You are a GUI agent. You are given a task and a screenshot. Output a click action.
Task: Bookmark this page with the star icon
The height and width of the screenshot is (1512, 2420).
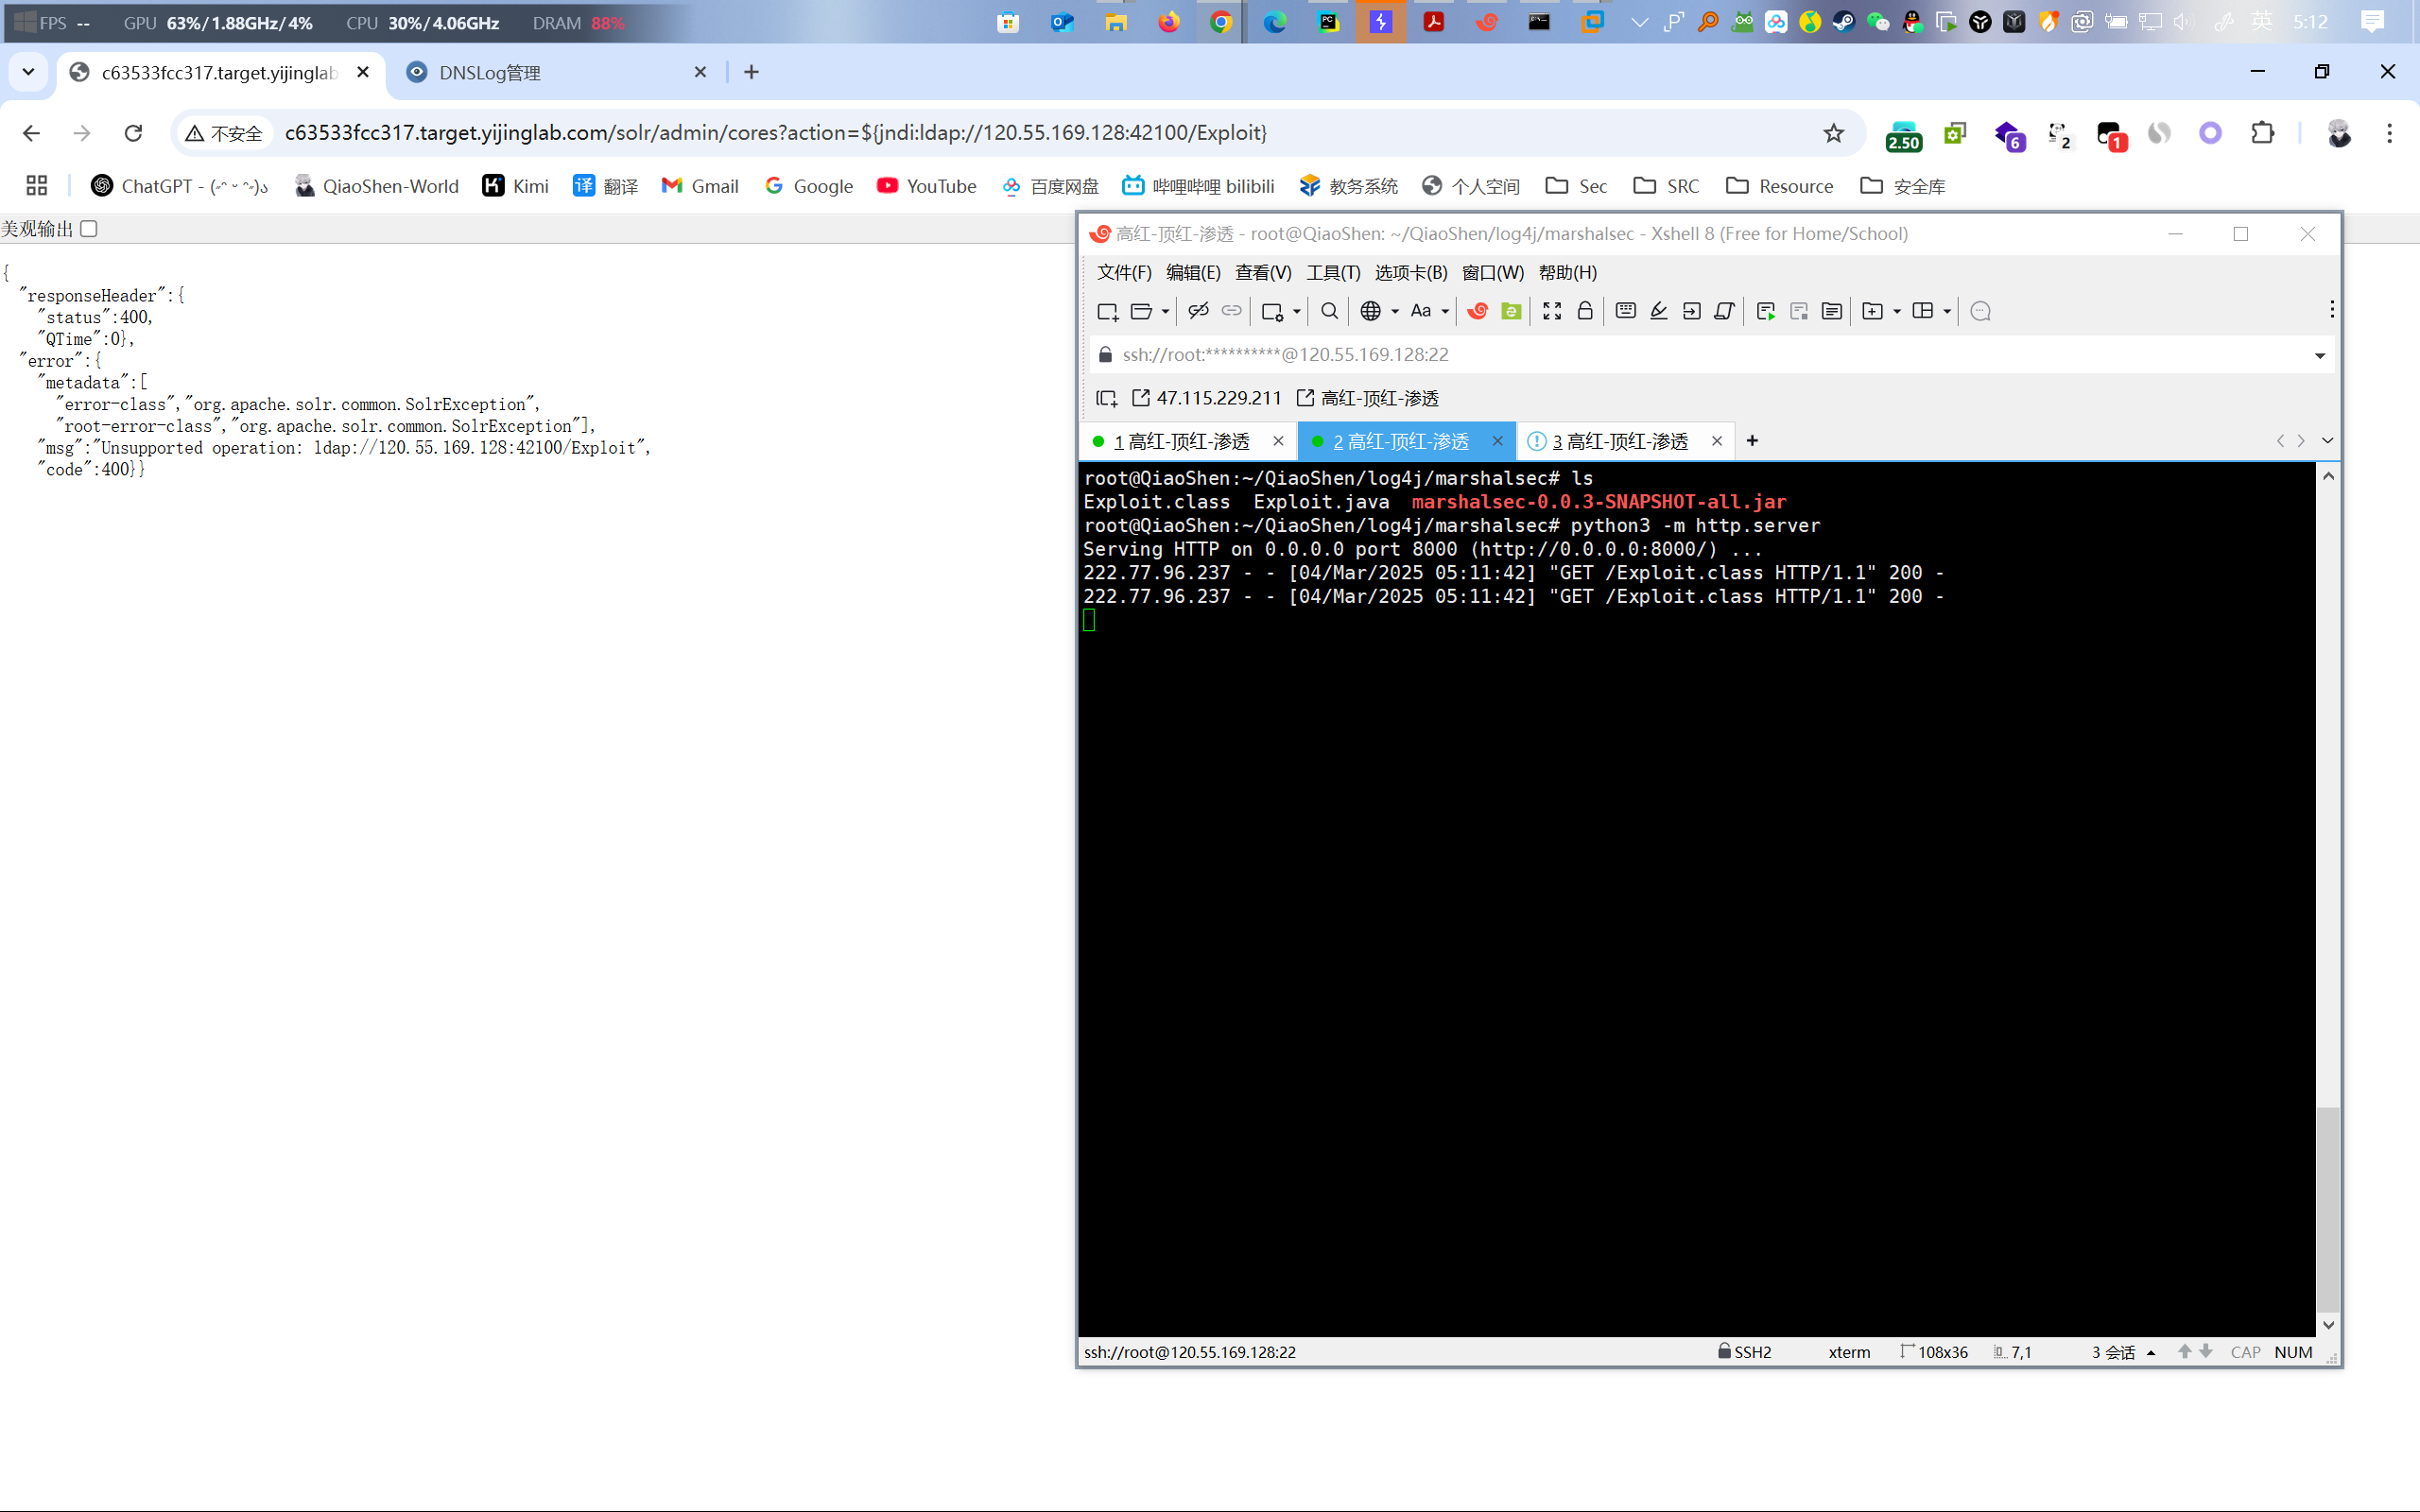point(1833,133)
